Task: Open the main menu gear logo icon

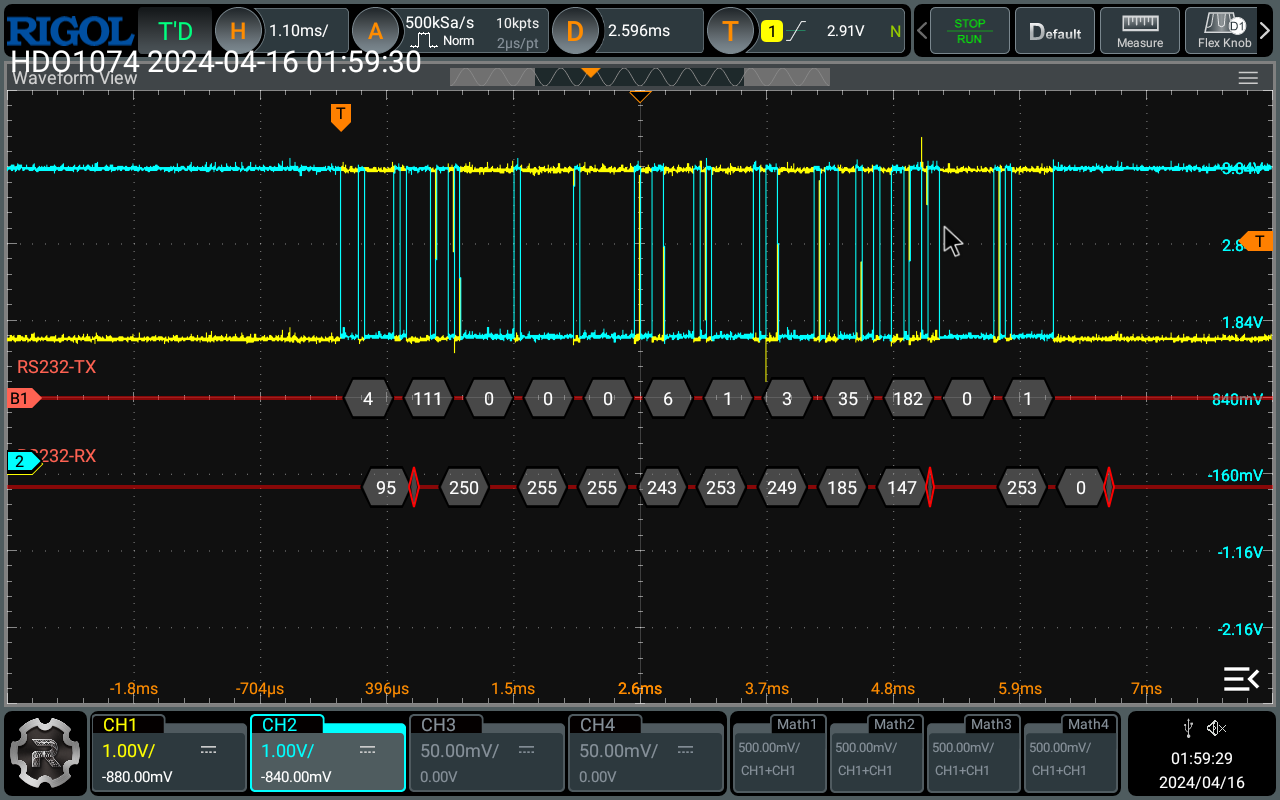Action: [45, 752]
